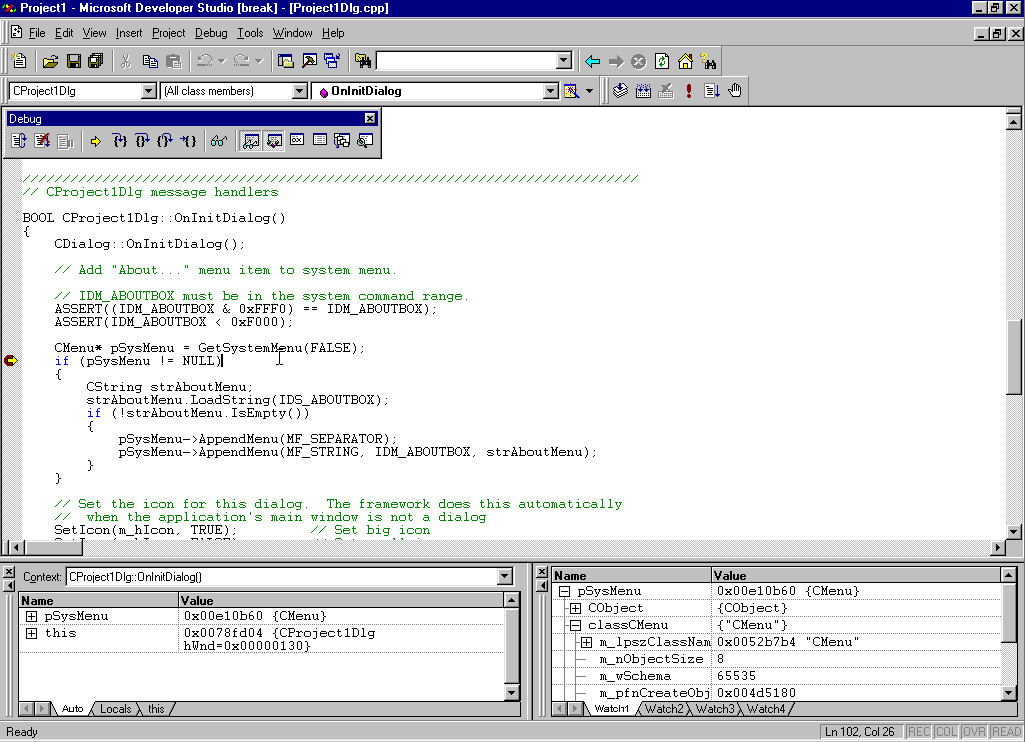Open the All class members filter dropdown

click(299, 91)
